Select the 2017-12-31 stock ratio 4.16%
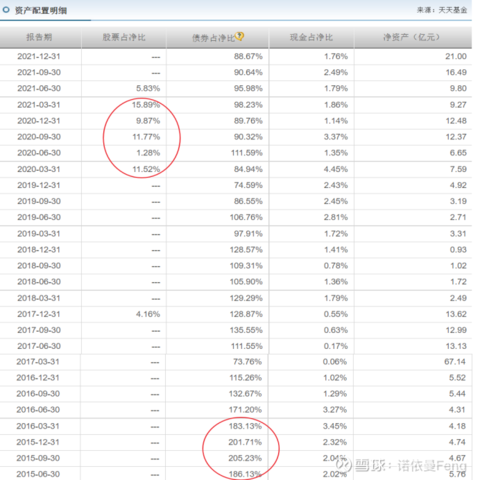480x480 pixels. [x=148, y=314]
